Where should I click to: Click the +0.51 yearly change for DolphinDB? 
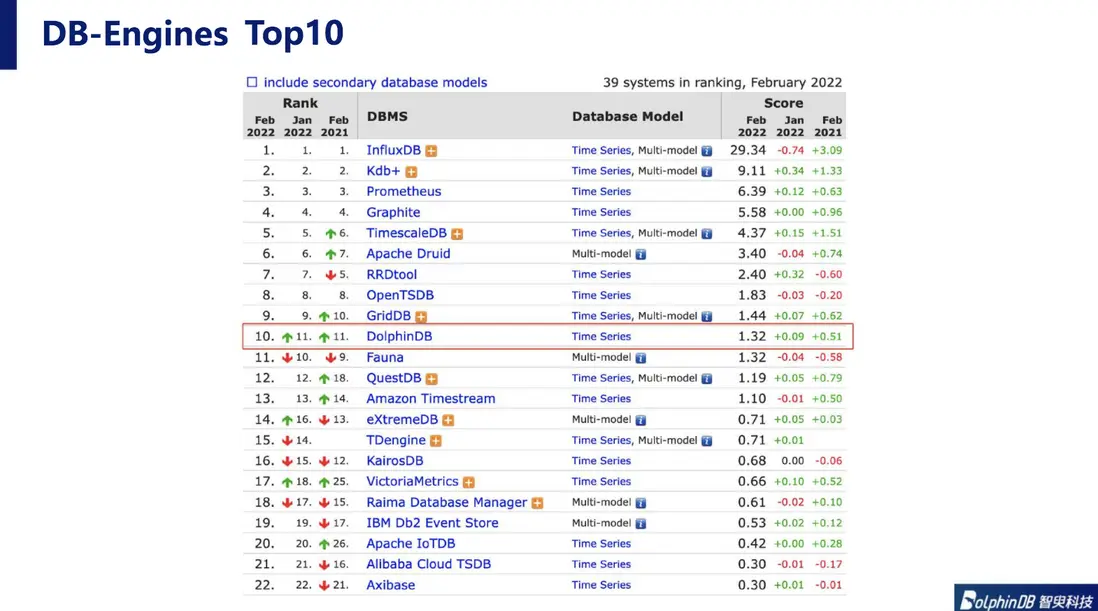coord(827,337)
